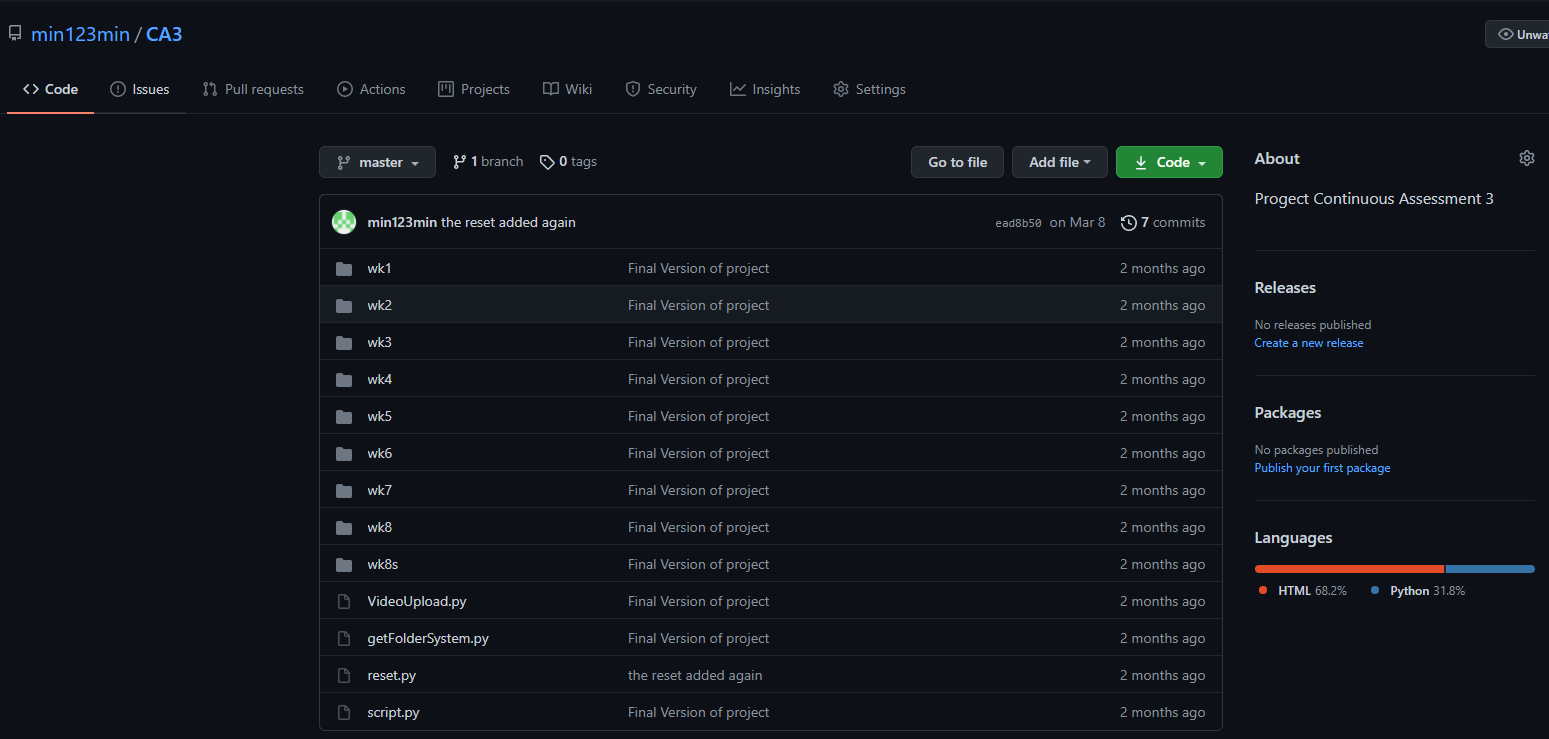1549x739 pixels.
Task: Open the script.py file
Action: (x=393, y=713)
